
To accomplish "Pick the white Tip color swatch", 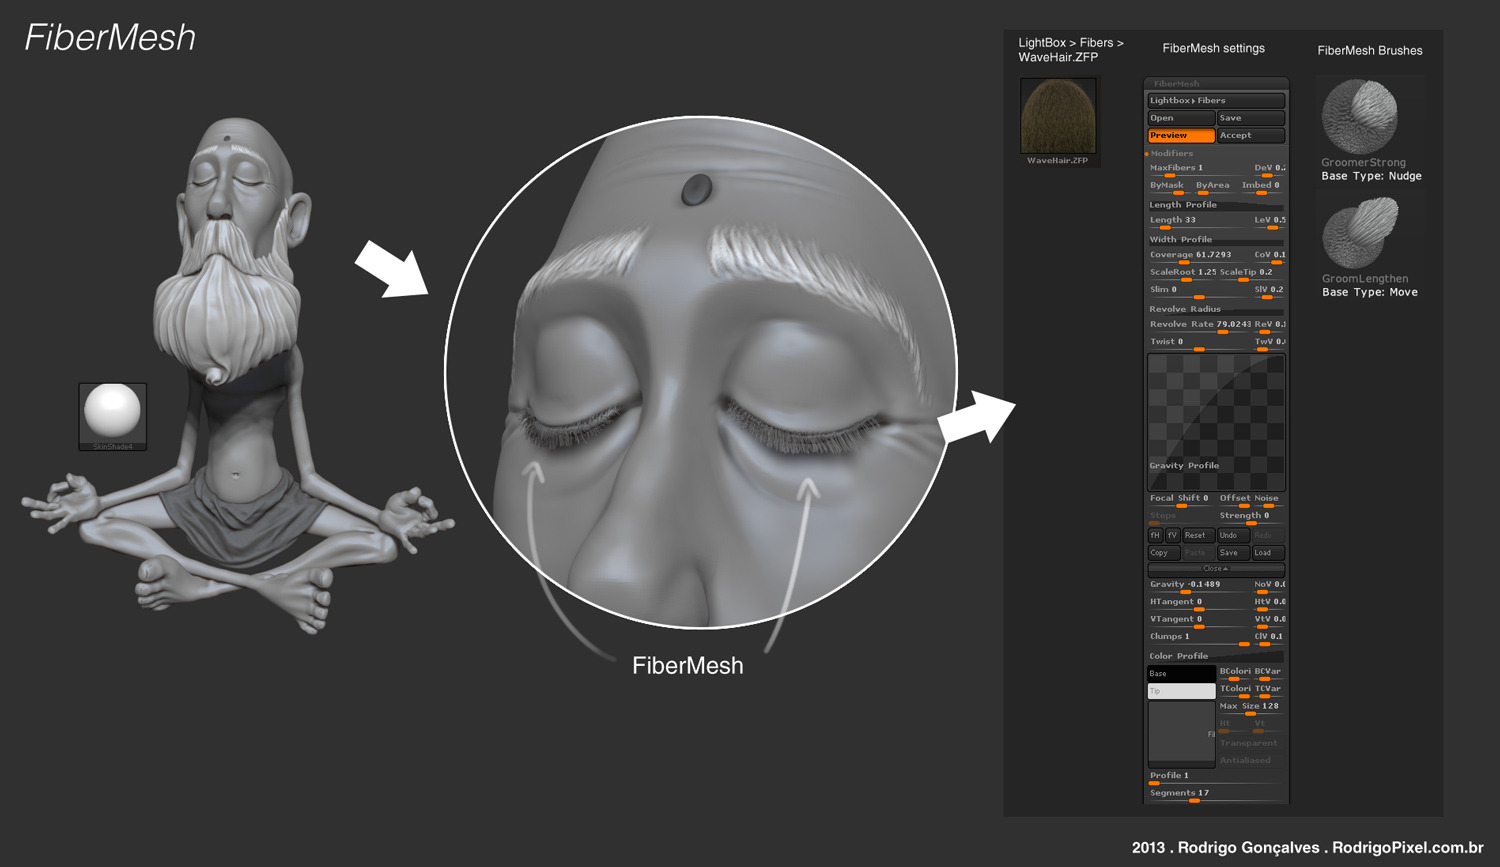I will click(x=1181, y=691).
